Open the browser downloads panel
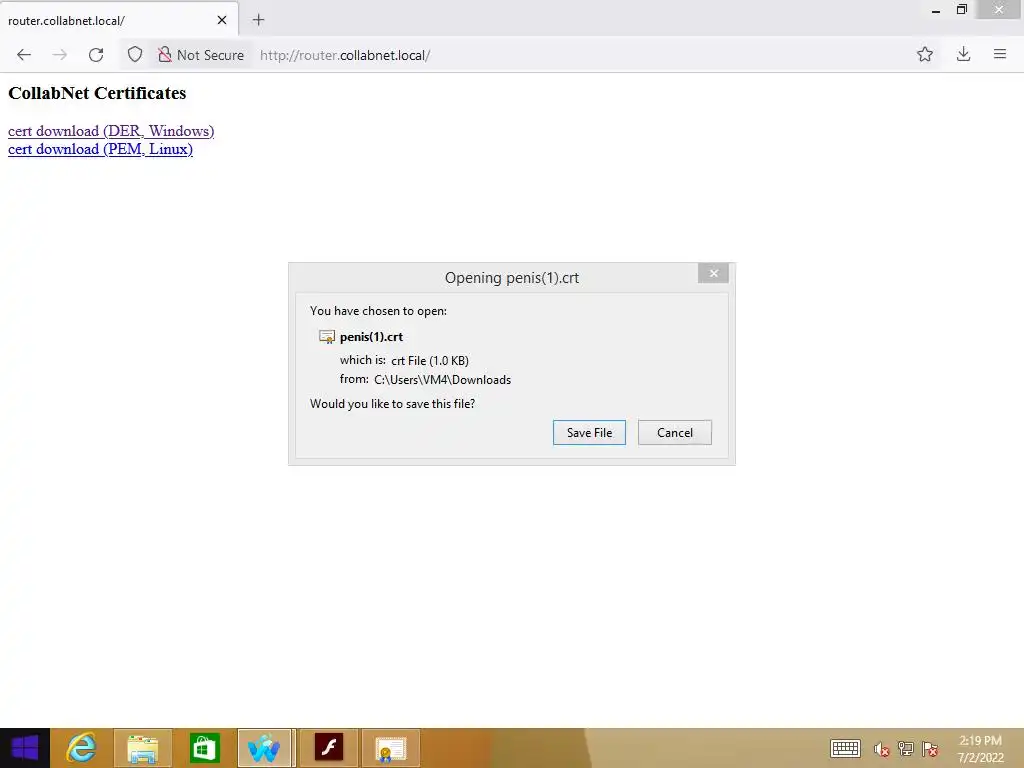The image size is (1024, 768). pos(963,54)
